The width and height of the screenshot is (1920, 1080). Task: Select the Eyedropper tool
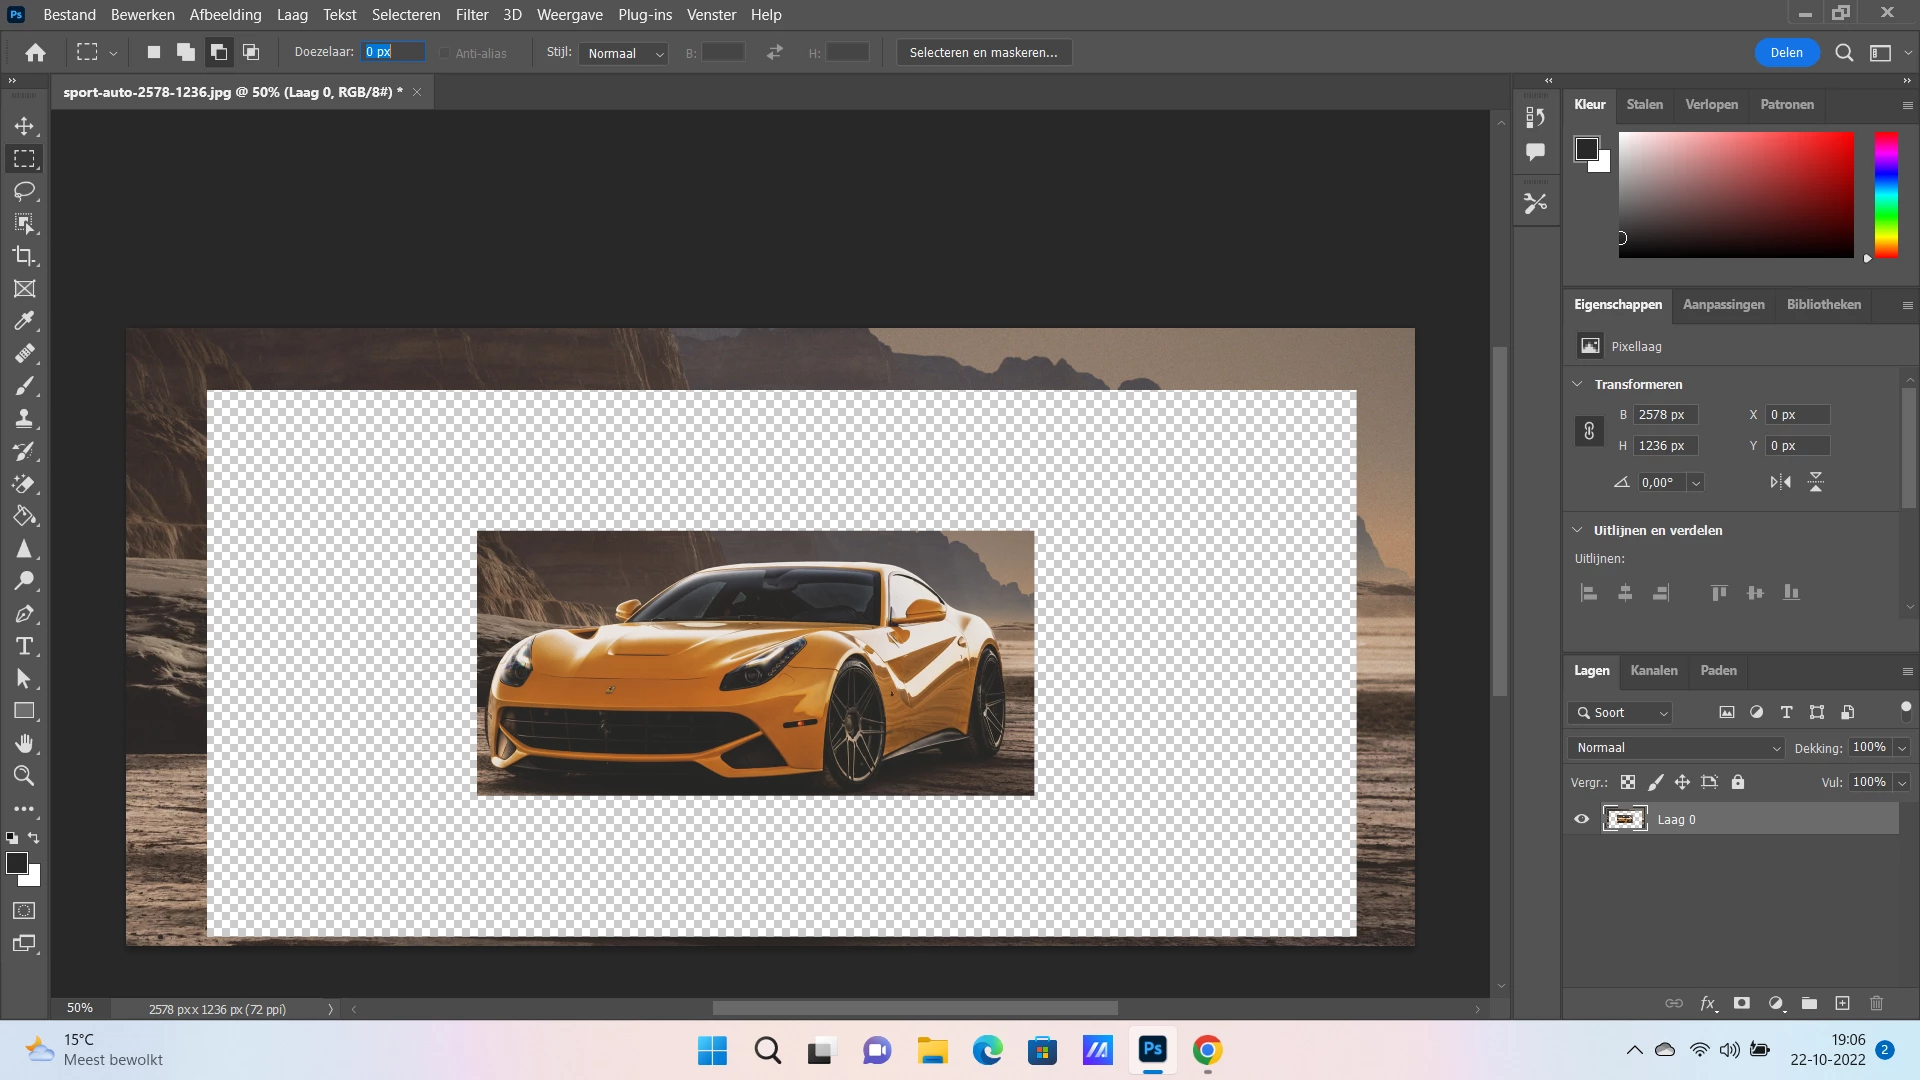[24, 321]
